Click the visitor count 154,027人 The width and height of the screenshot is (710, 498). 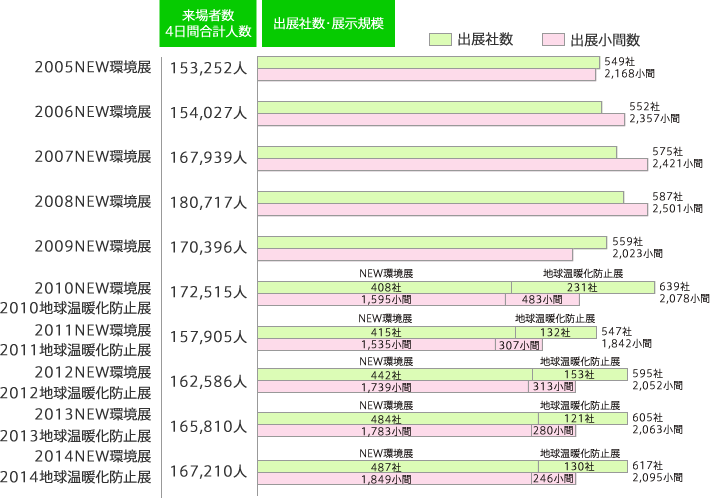pyautogui.click(x=208, y=113)
